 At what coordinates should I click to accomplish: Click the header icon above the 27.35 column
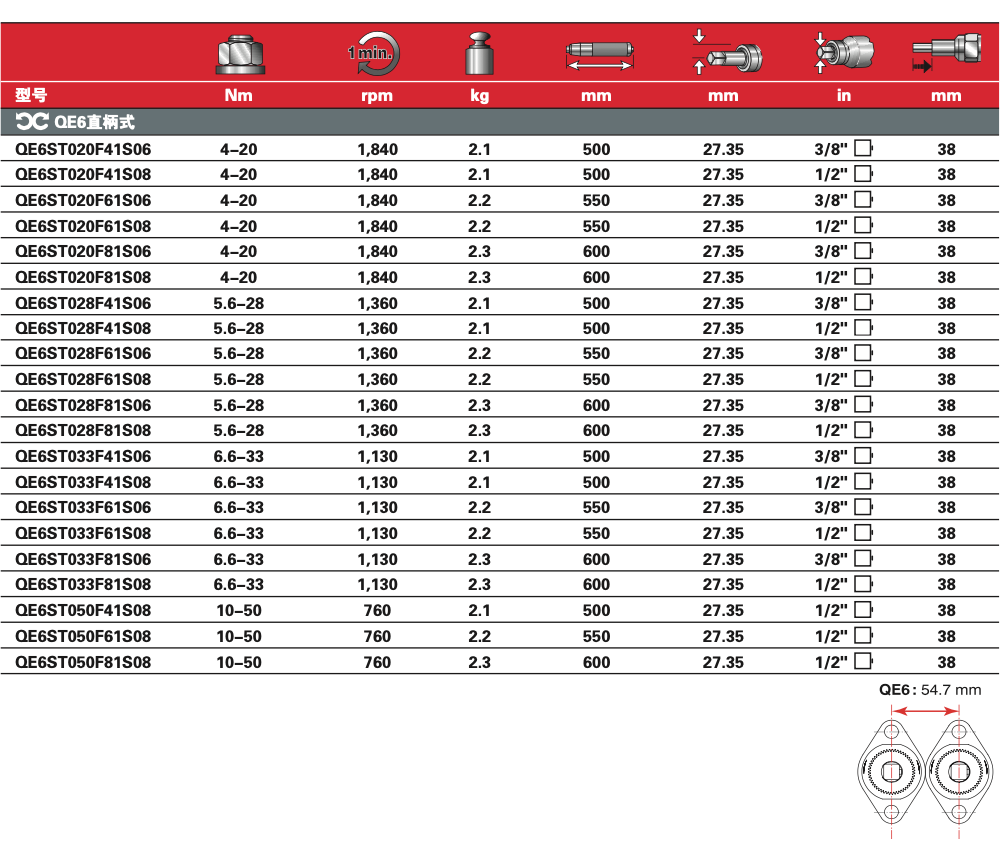727,53
